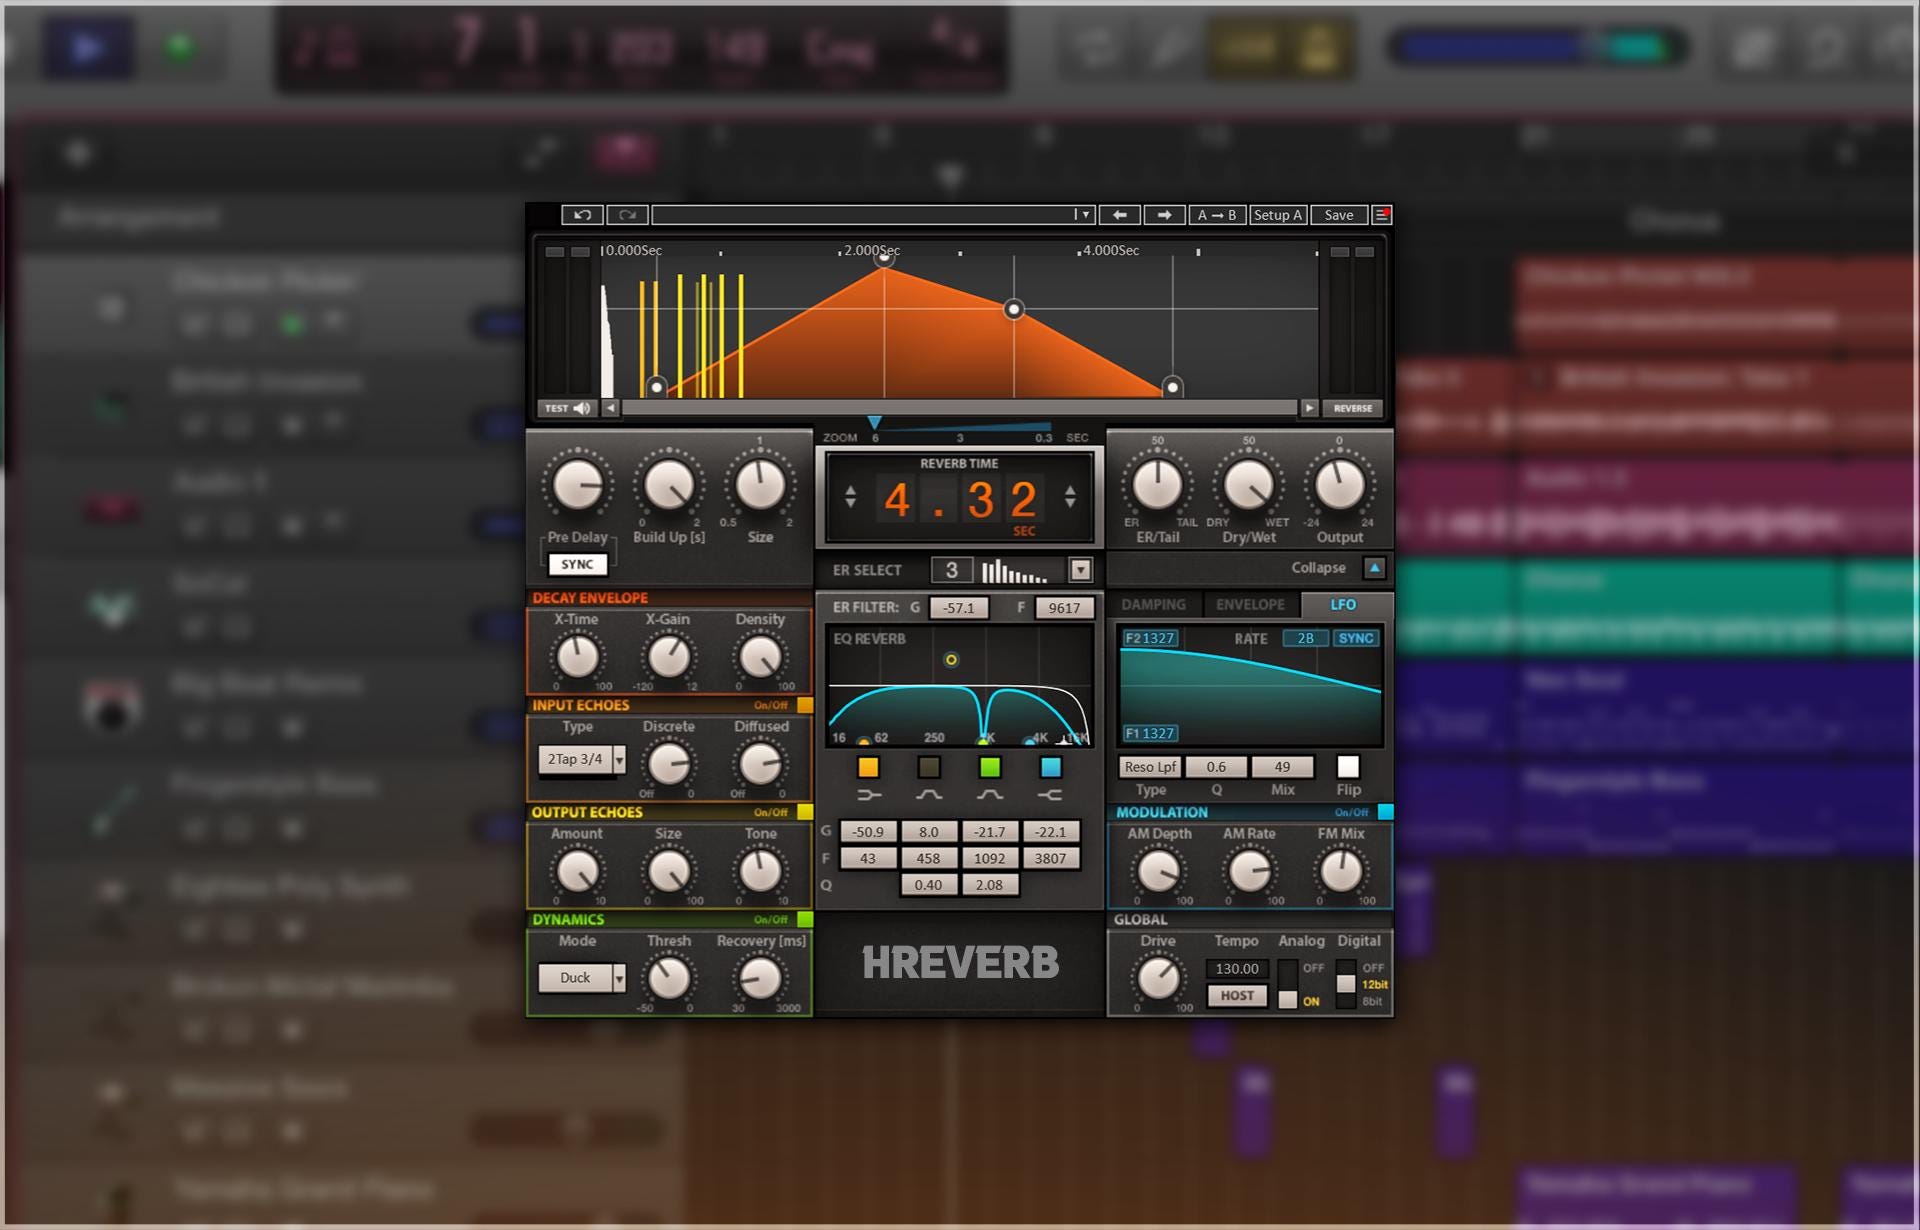This screenshot has width=1920, height=1230.
Task: Click the LFO RATE value 2B
Action: coord(1305,638)
